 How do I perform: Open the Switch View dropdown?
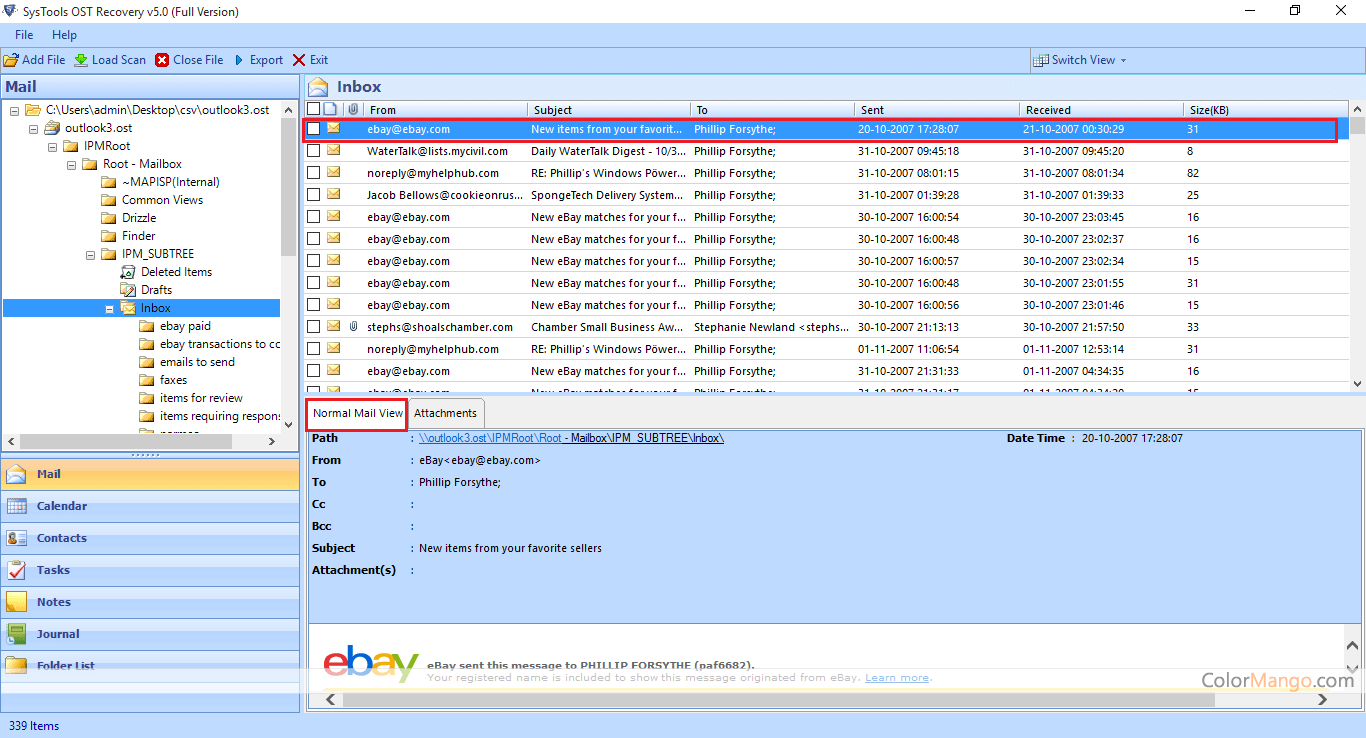coord(1081,60)
